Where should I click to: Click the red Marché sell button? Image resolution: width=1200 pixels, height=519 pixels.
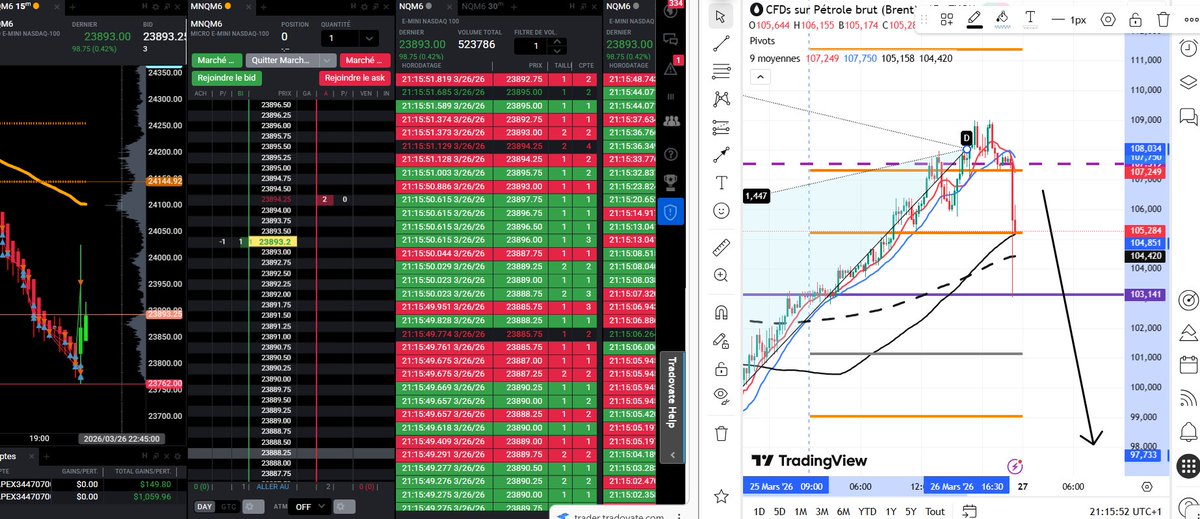click(x=364, y=60)
